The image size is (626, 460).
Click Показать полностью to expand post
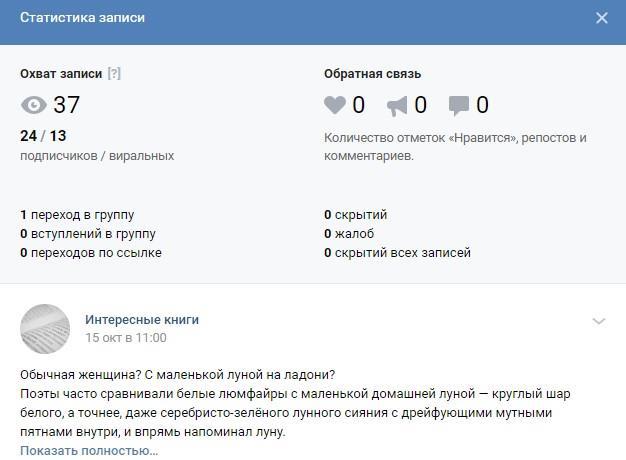[89, 451]
